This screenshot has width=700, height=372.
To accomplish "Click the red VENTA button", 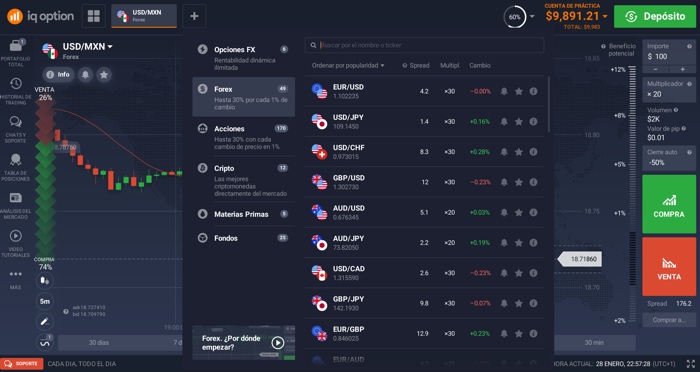I will coord(669,267).
